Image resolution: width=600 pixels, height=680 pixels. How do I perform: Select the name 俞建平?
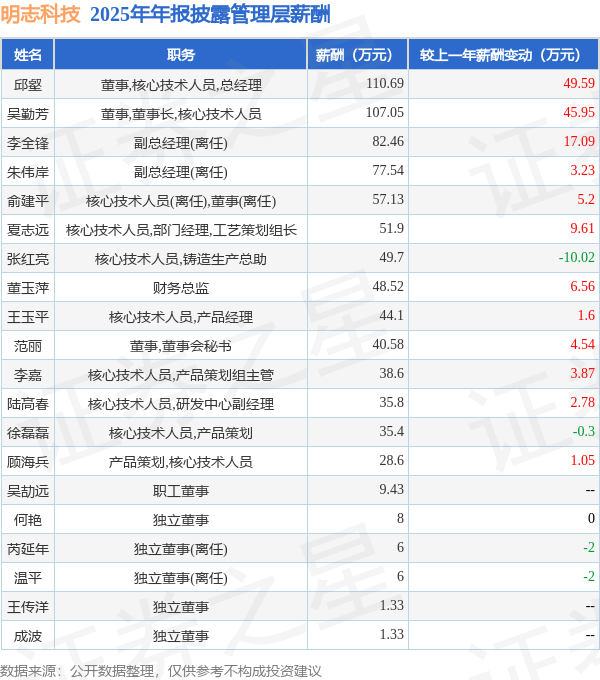[28, 201]
